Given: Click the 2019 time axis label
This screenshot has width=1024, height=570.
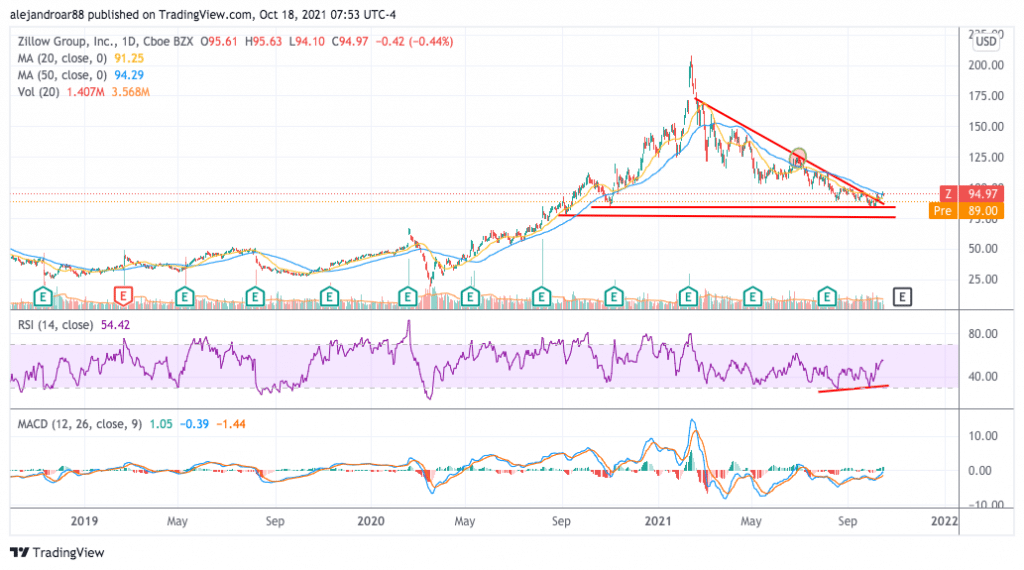Looking at the screenshot, I should 84,521.
